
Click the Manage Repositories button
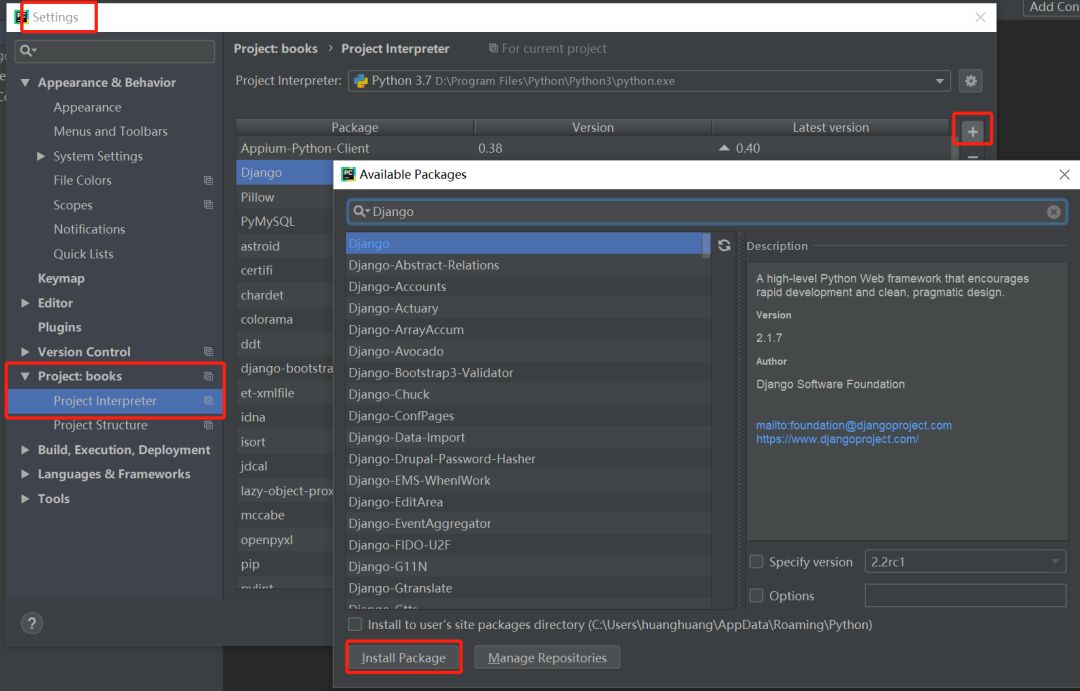point(547,658)
